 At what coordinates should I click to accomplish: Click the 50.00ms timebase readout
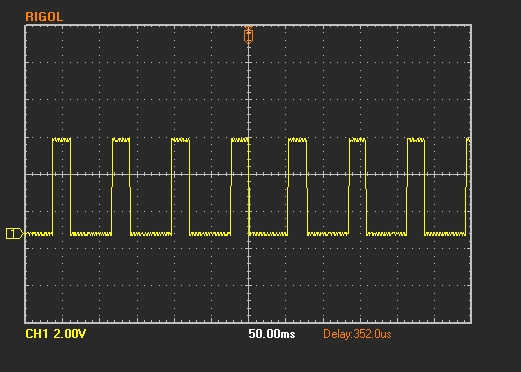pos(272,334)
